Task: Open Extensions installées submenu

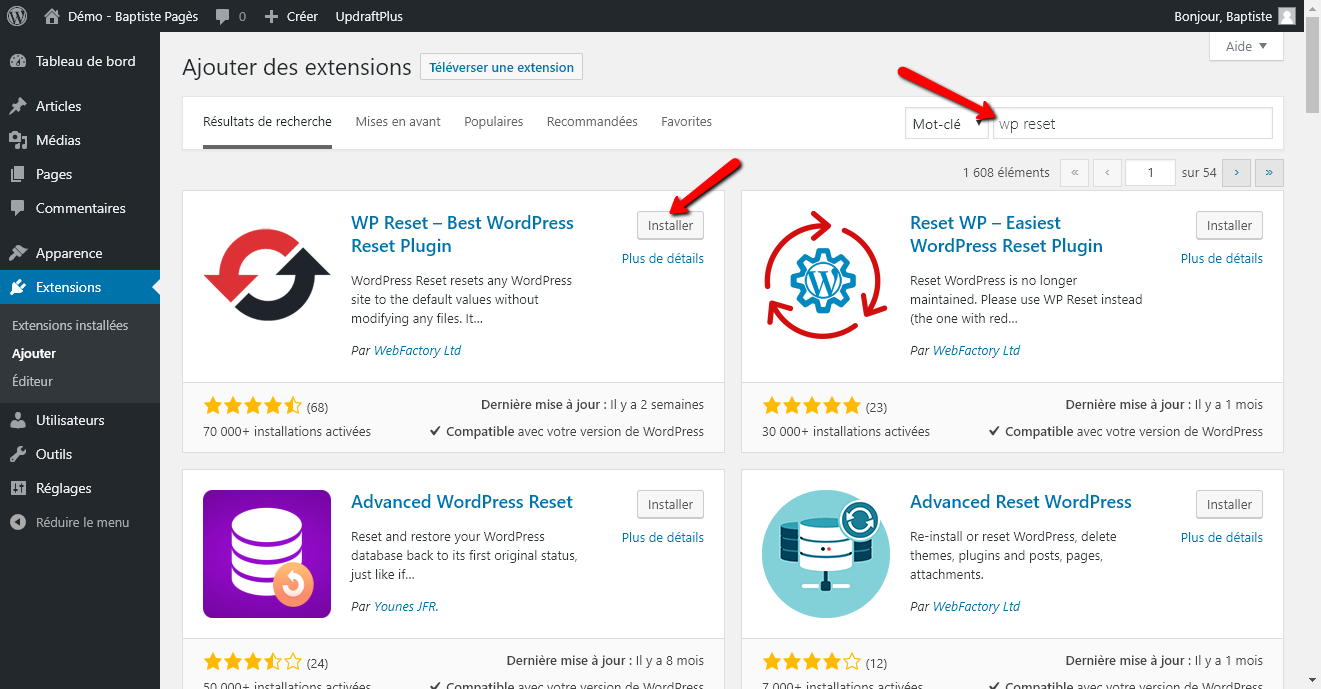Action: (70, 325)
